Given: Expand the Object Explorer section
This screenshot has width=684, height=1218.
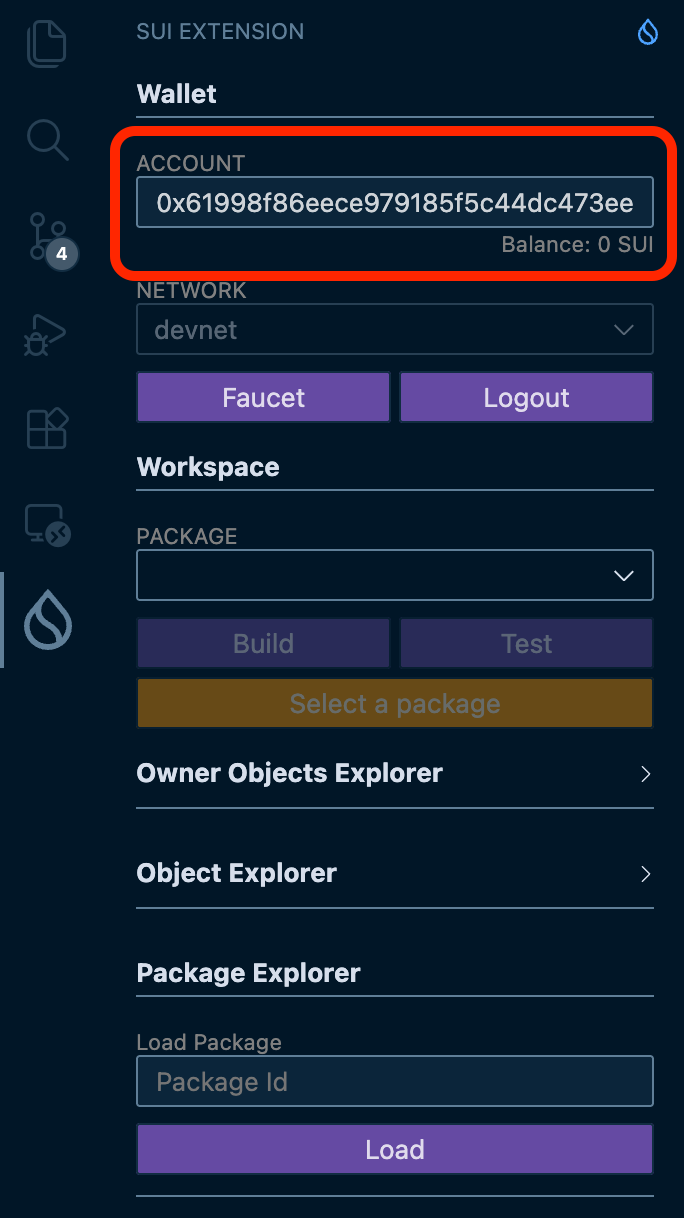Looking at the screenshot, I should (x=394, y=872).
